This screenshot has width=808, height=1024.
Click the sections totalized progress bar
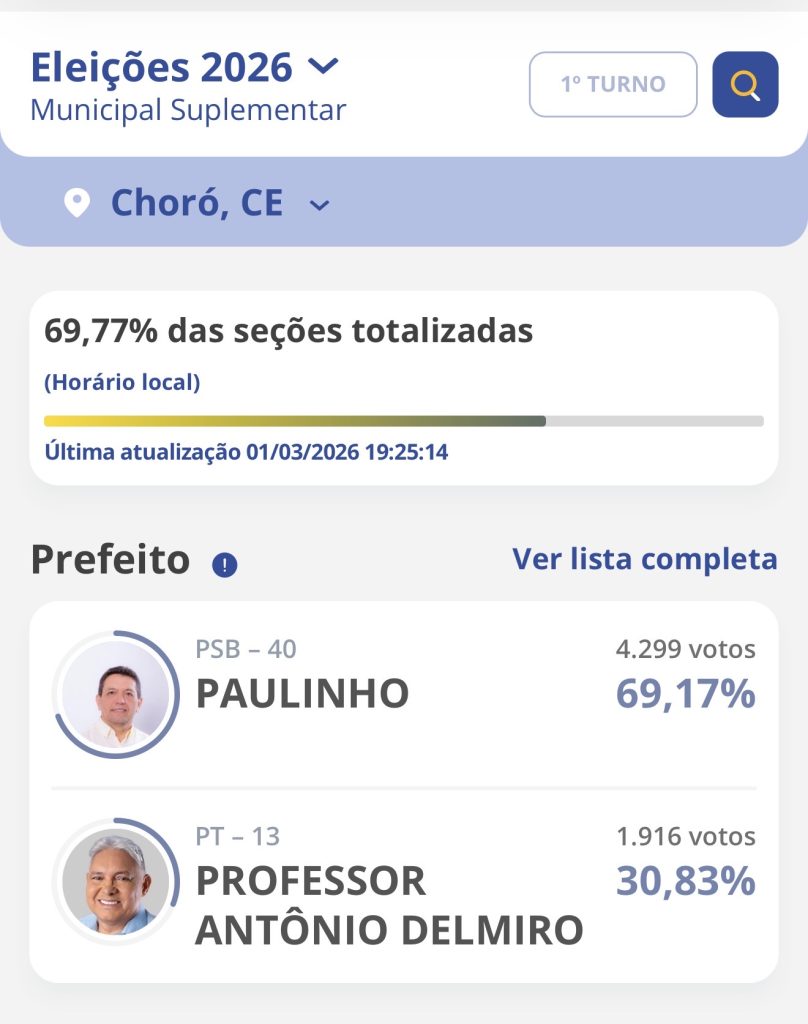click(403, 421)
